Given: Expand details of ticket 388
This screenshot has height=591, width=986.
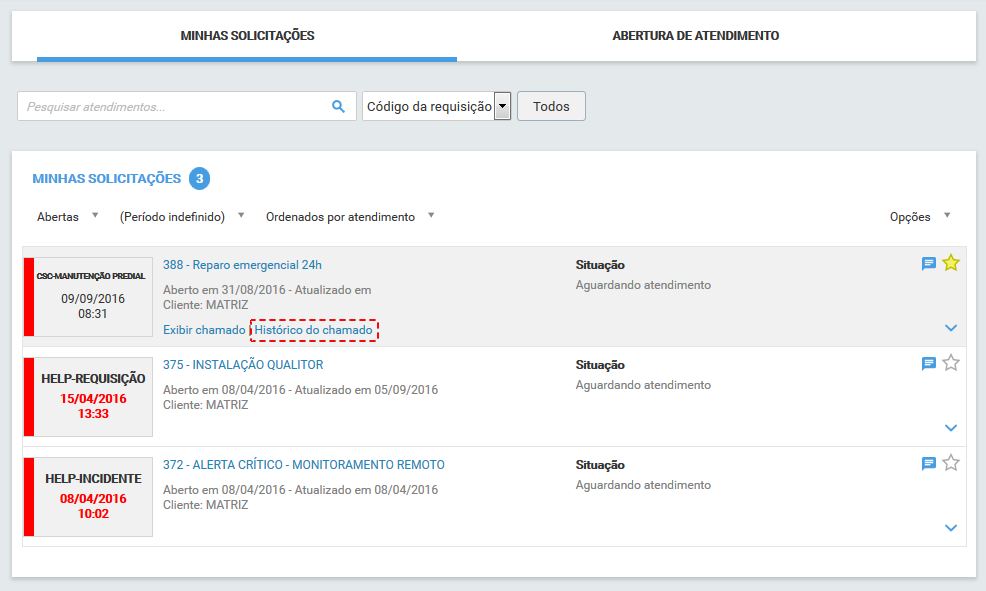Looking at the screenshot, I should (951, 327).
